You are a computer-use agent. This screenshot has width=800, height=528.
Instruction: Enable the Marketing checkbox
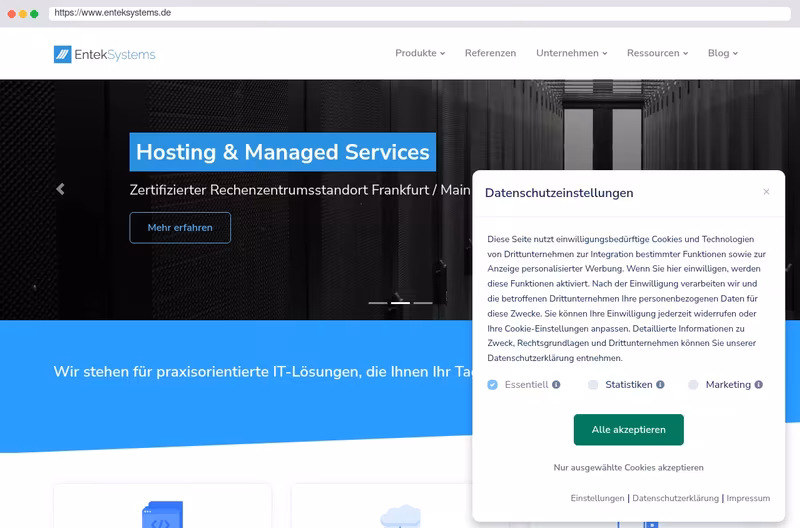(693, 385)
